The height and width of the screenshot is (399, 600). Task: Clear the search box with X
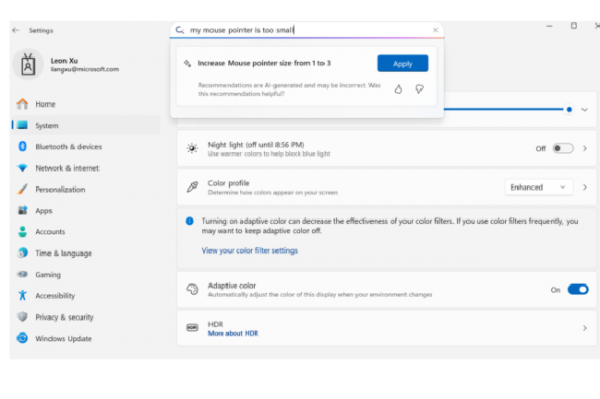[435, 30]
